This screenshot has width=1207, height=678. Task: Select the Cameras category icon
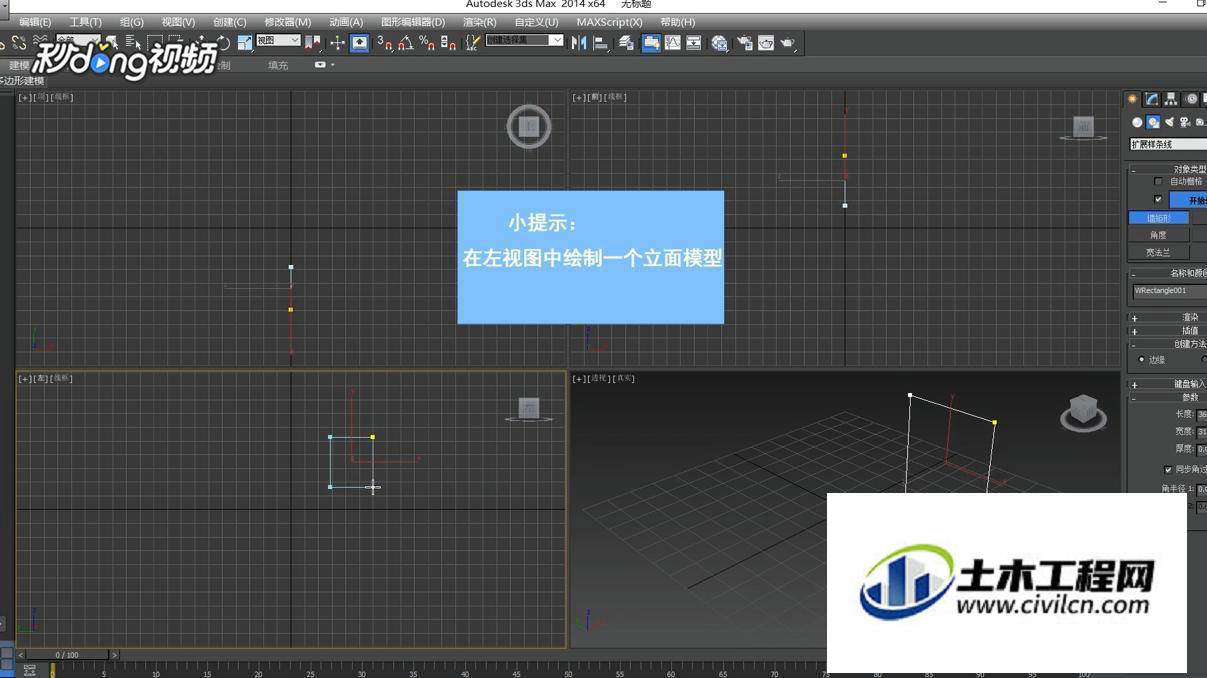1184,122
